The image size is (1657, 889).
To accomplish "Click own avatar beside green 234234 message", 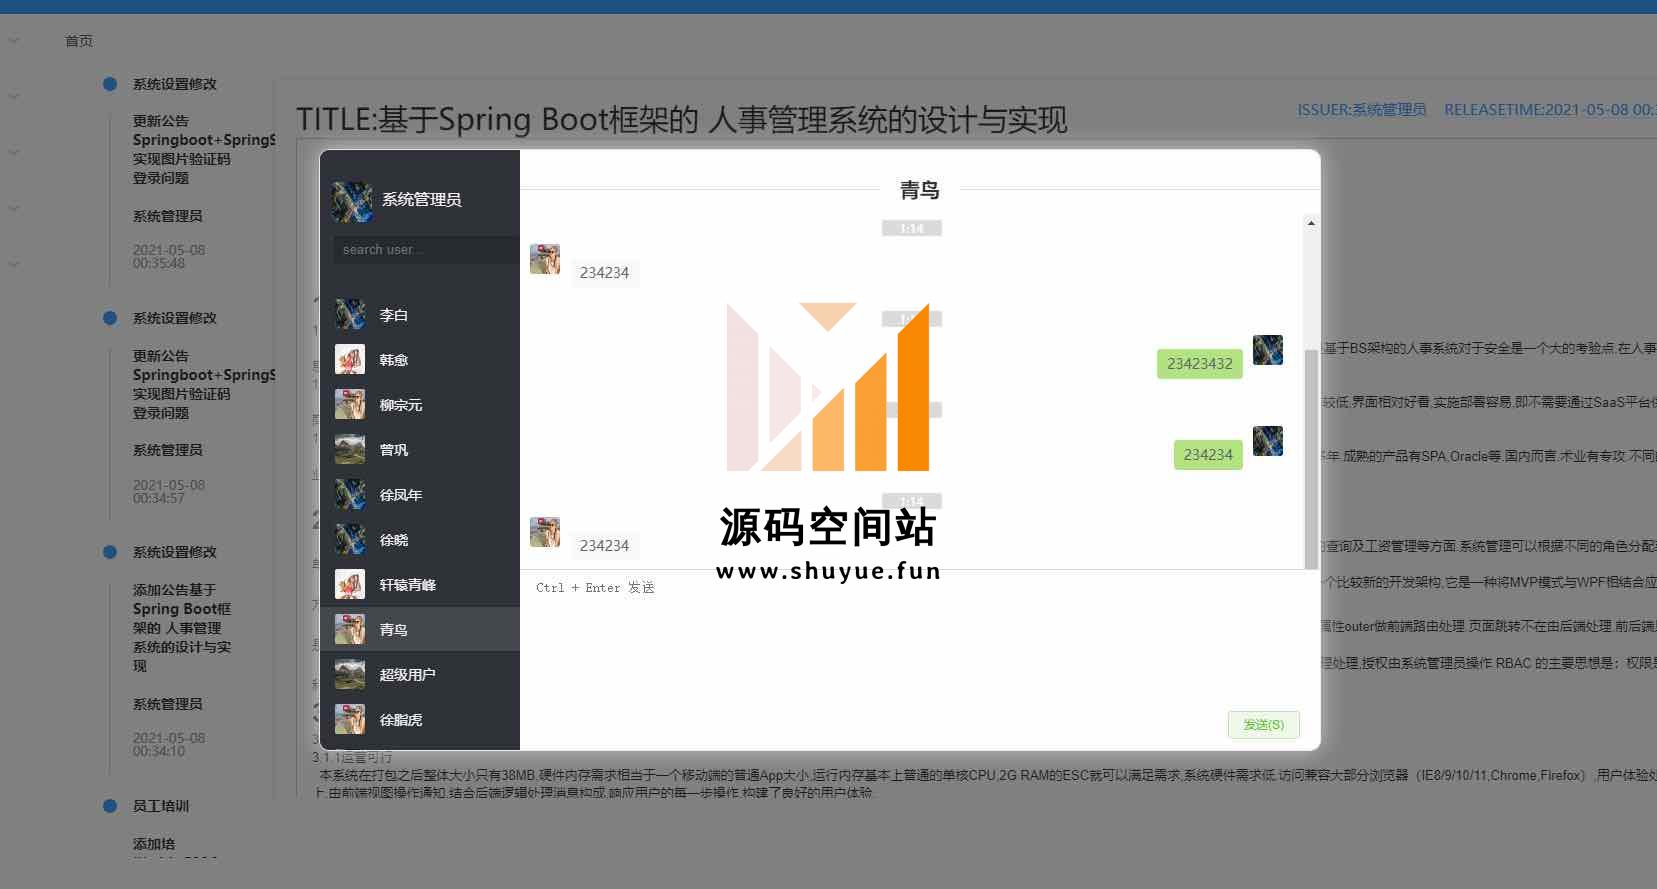I will coord(1268,441).
